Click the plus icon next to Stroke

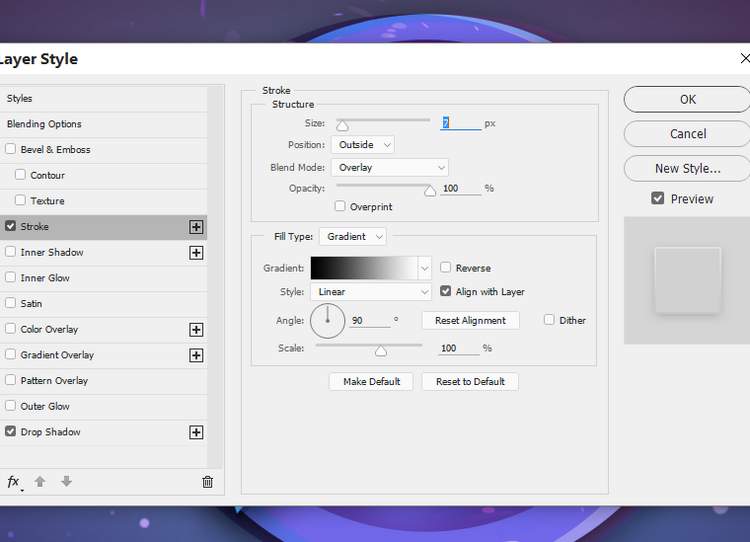[196, 227]
